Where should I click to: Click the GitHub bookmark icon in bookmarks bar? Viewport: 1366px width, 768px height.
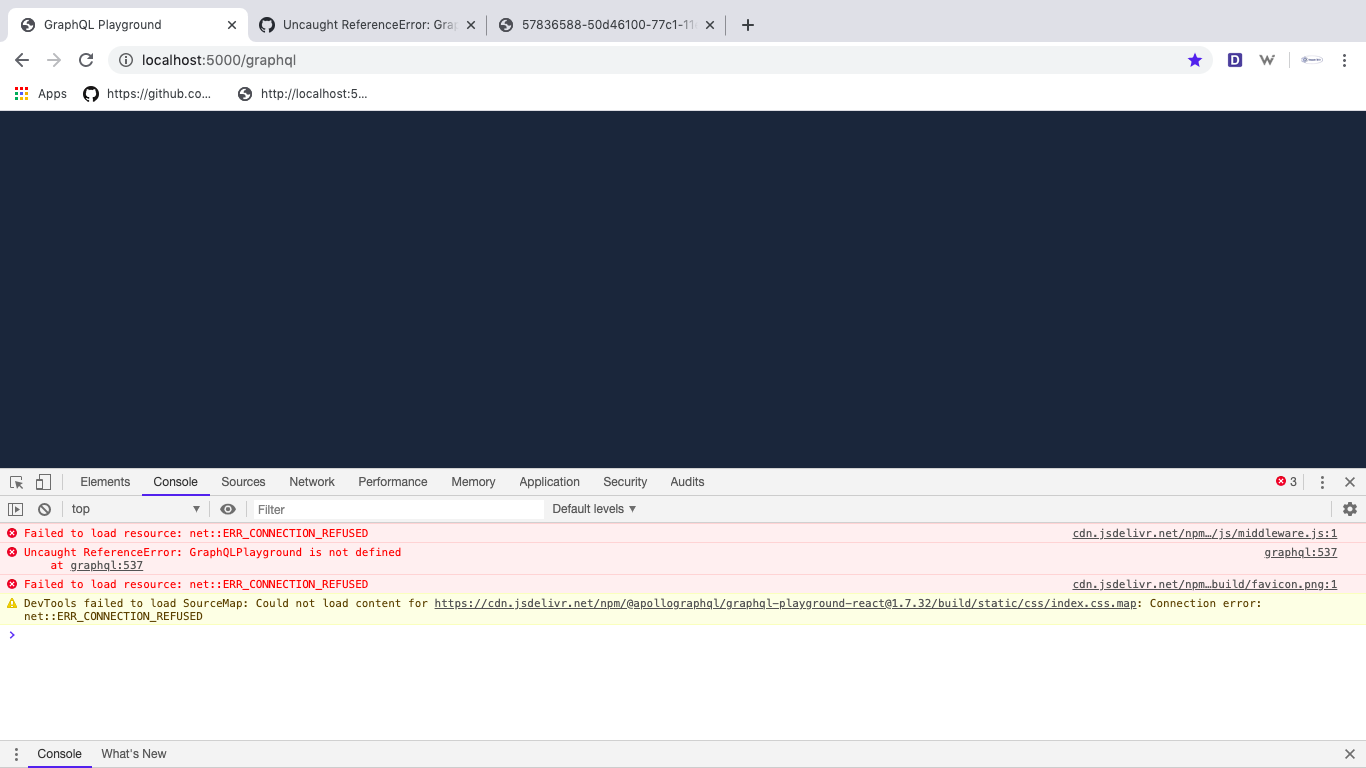click(91, 93)
